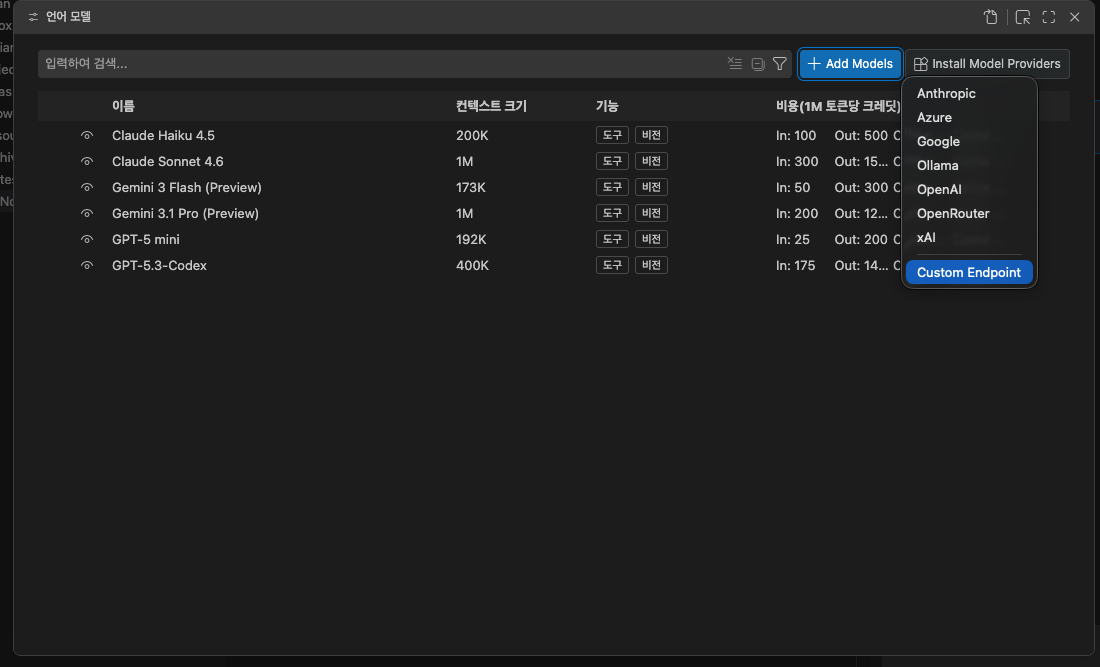This screenshot has width=1100, height=667.
Task: Collapse all model groups icon
Action: 758,64
